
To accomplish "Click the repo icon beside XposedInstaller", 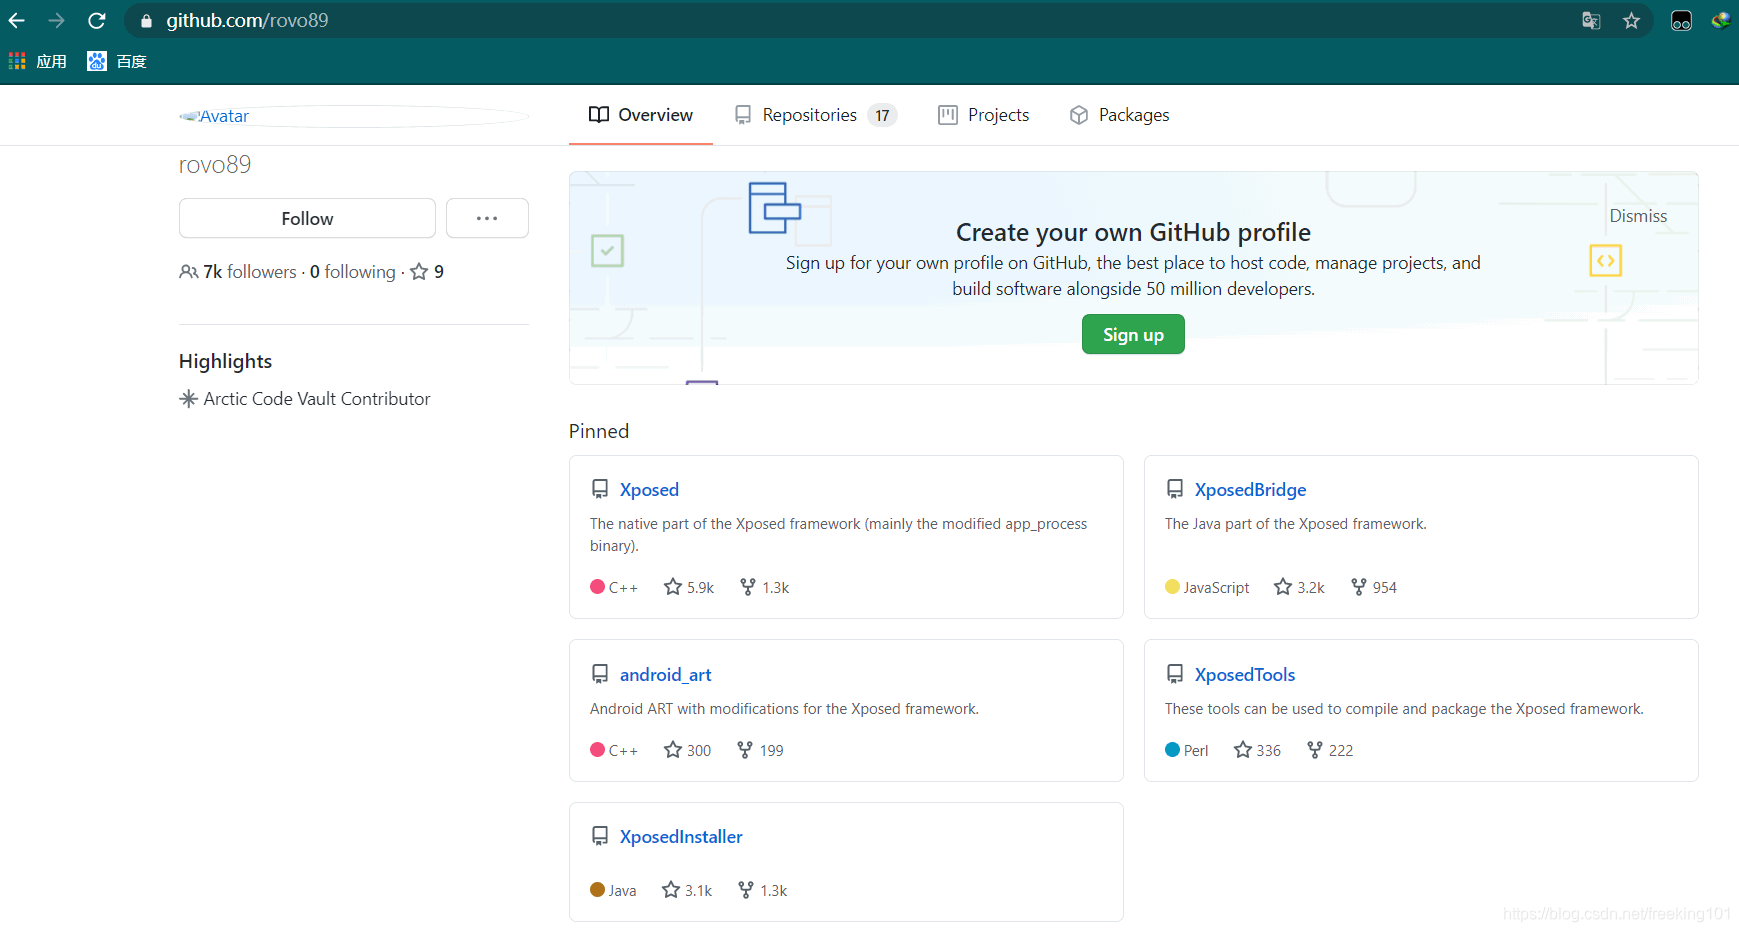I will click(600, 836).
